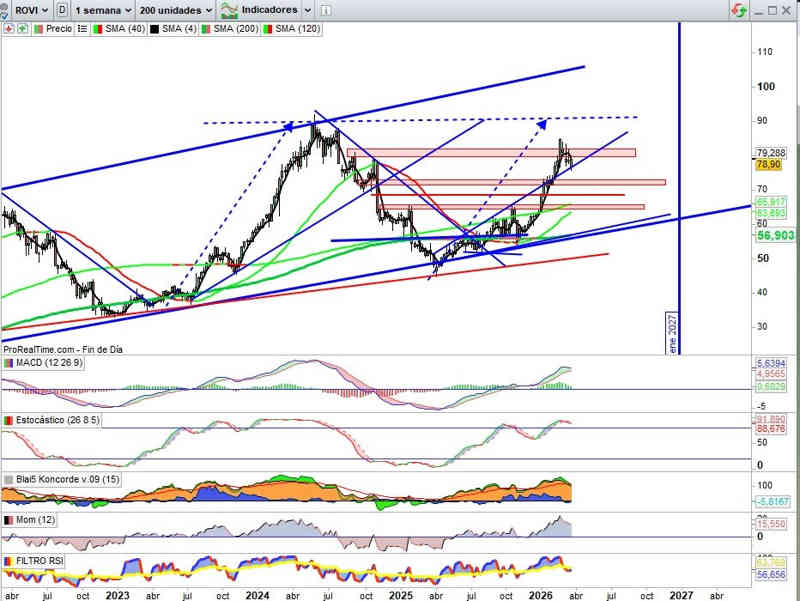Click the arrow next to Indicadores
The height and width of the screenshot is (601, 800).
pyautogui.click(x=308, y=10)
